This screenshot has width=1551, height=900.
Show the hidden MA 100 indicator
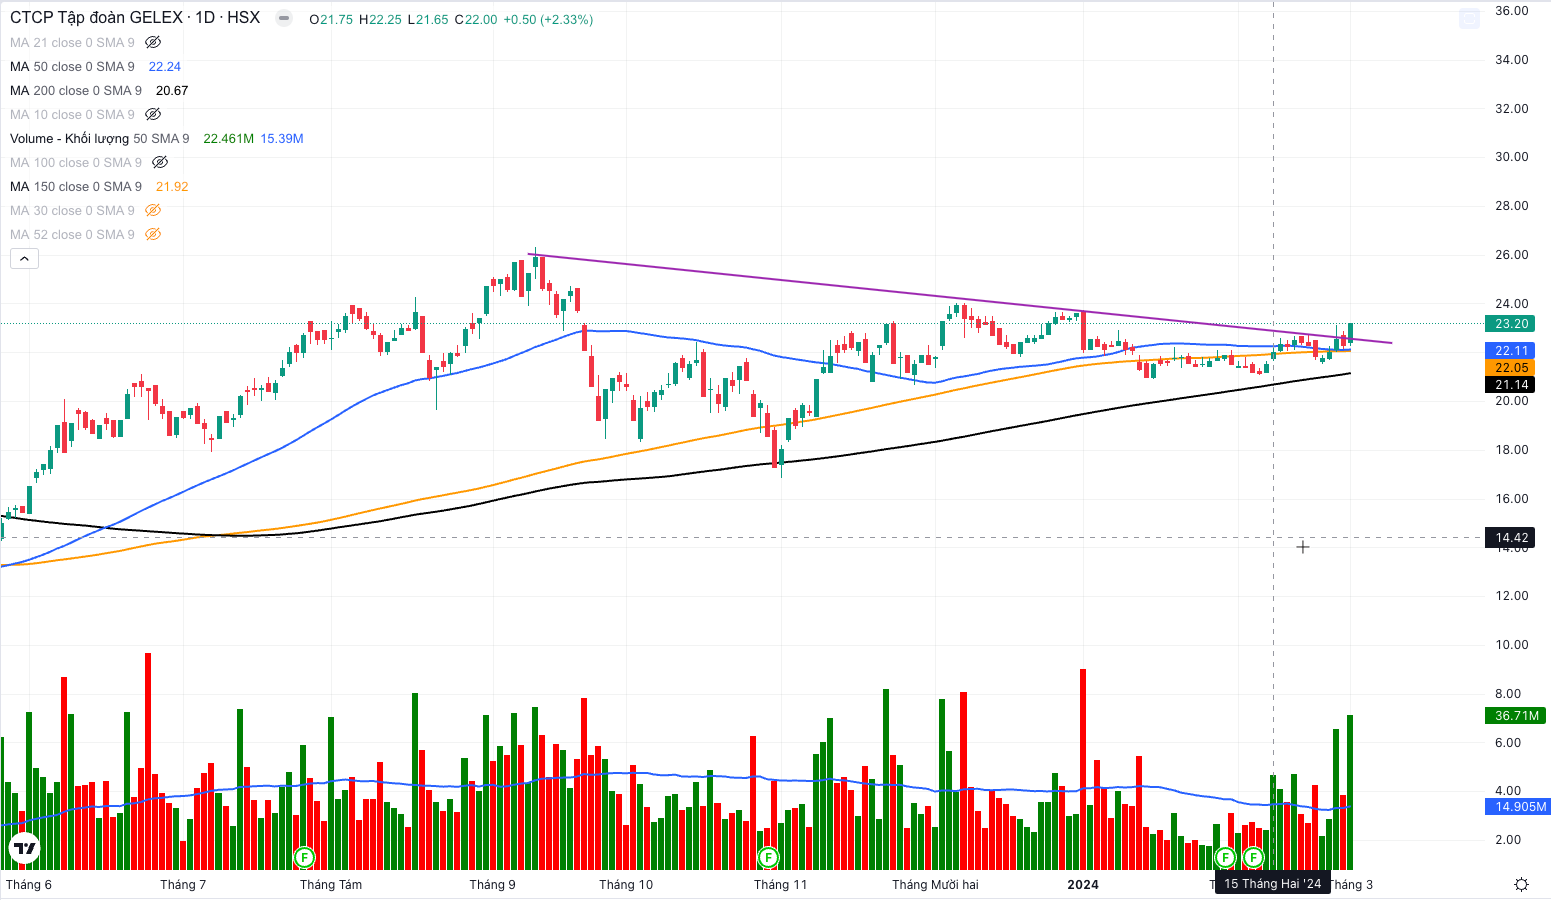(x=160, y=162)
